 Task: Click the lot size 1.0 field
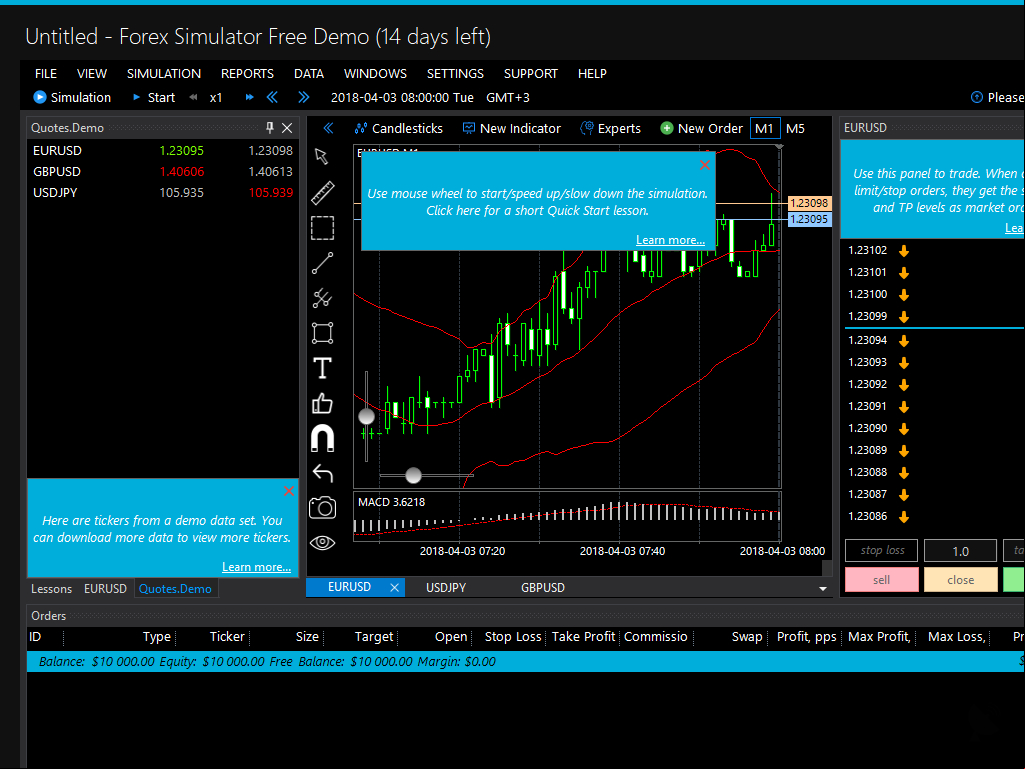pos(960,551)
